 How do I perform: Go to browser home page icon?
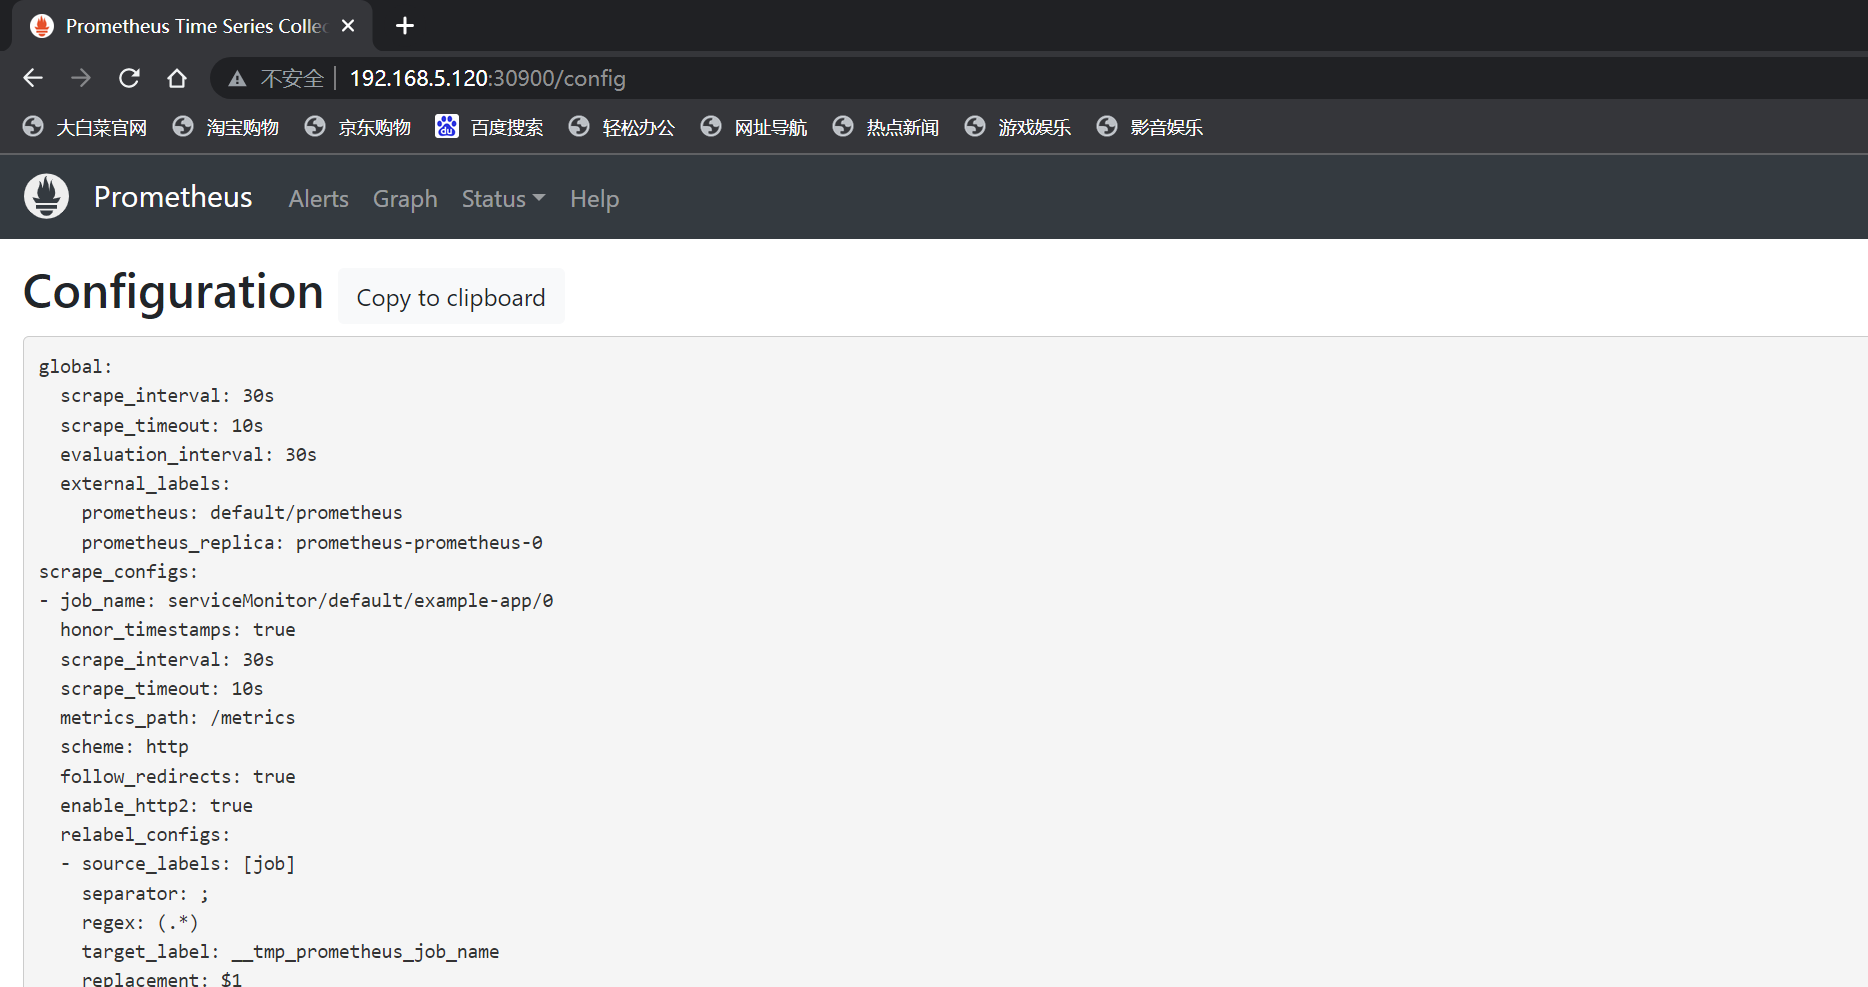tap(177, 78)
